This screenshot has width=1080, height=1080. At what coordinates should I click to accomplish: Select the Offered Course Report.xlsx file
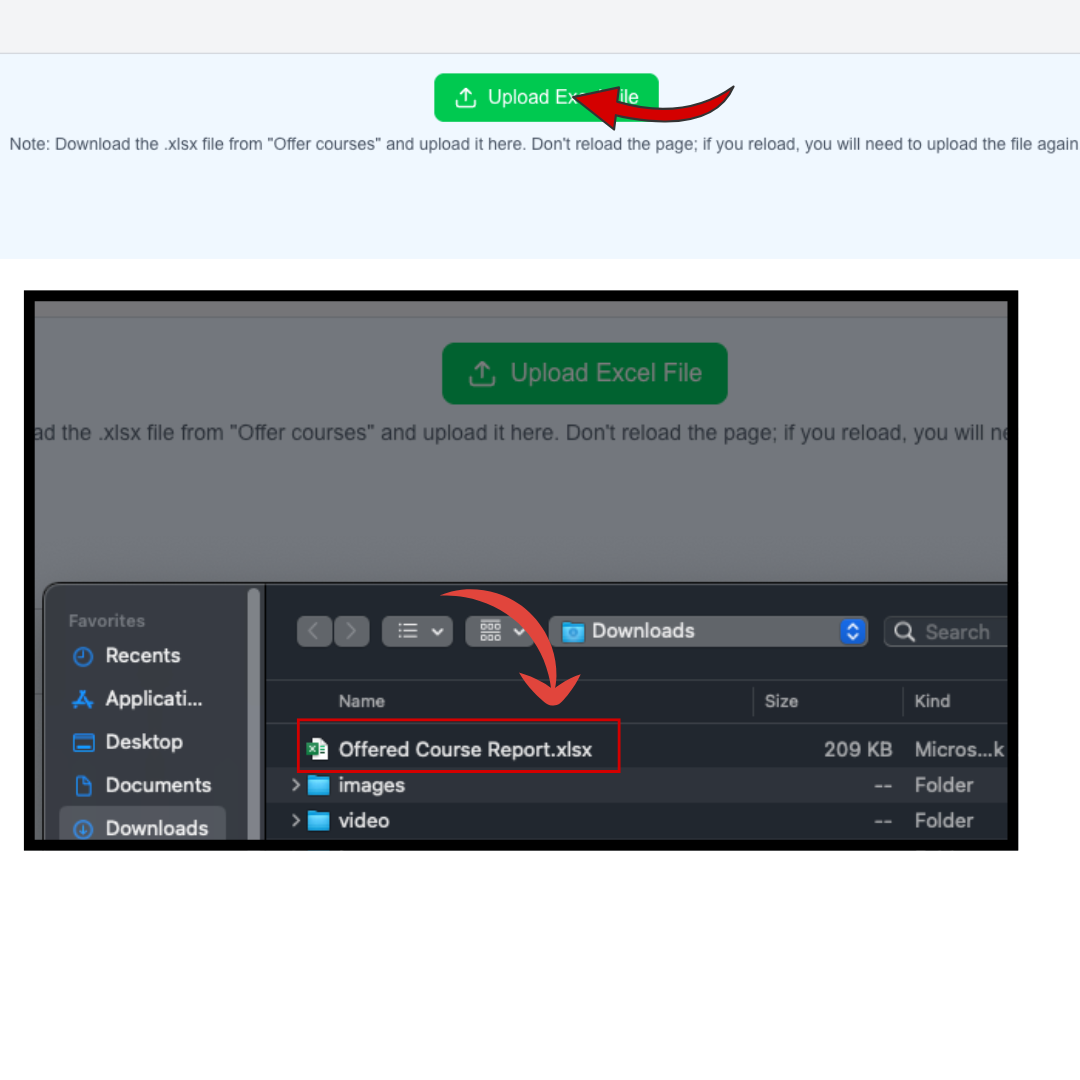pyautogui.click(x=465, y=749)
